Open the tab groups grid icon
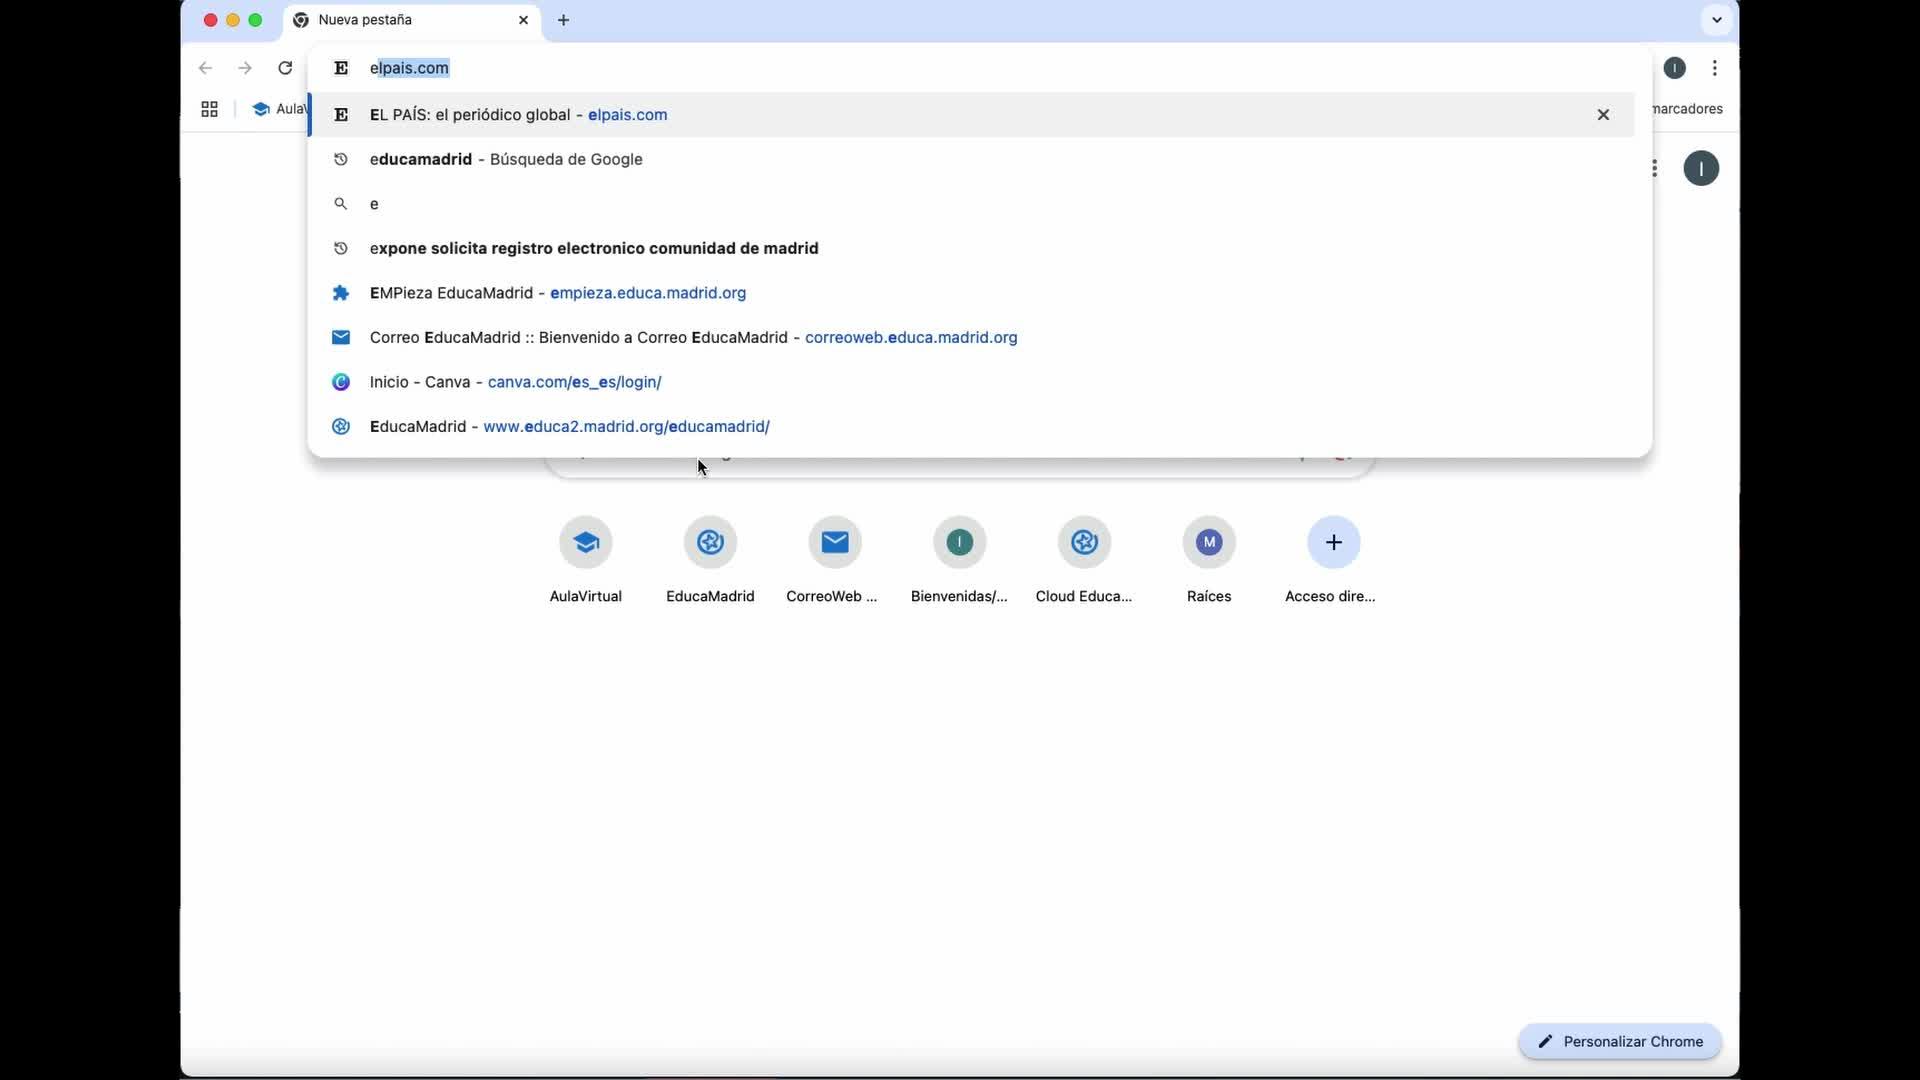This screenshot has height=1080, width=1920. 209,109
